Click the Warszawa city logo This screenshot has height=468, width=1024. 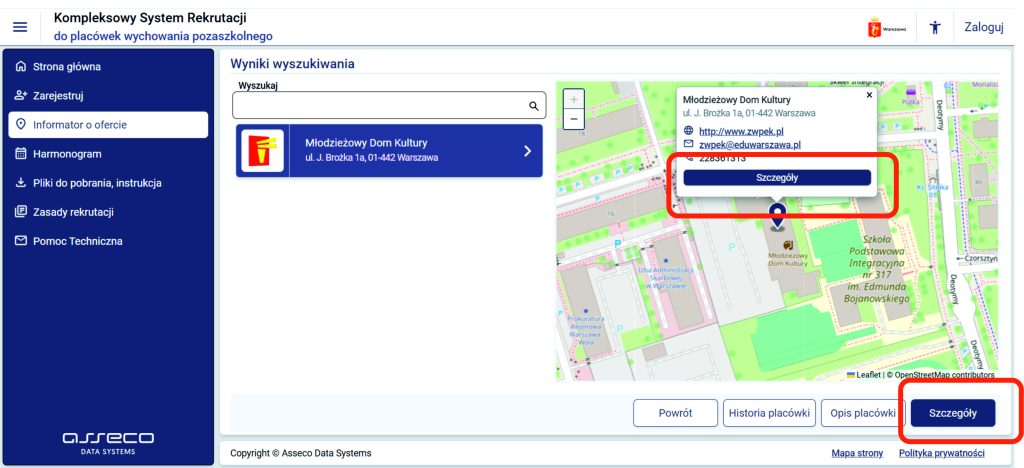click(x=886, y=28)
